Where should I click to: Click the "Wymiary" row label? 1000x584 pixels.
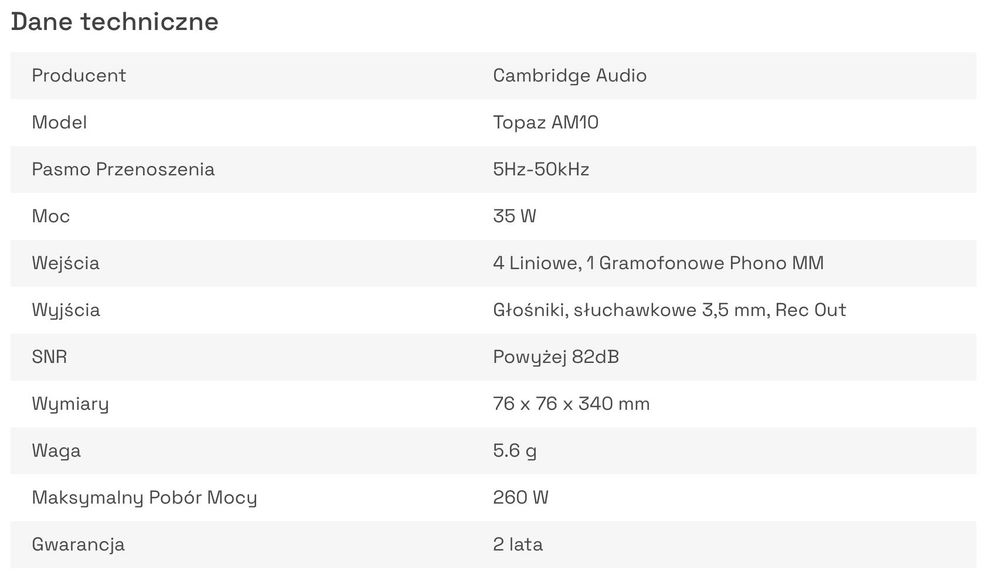[70, 404]
